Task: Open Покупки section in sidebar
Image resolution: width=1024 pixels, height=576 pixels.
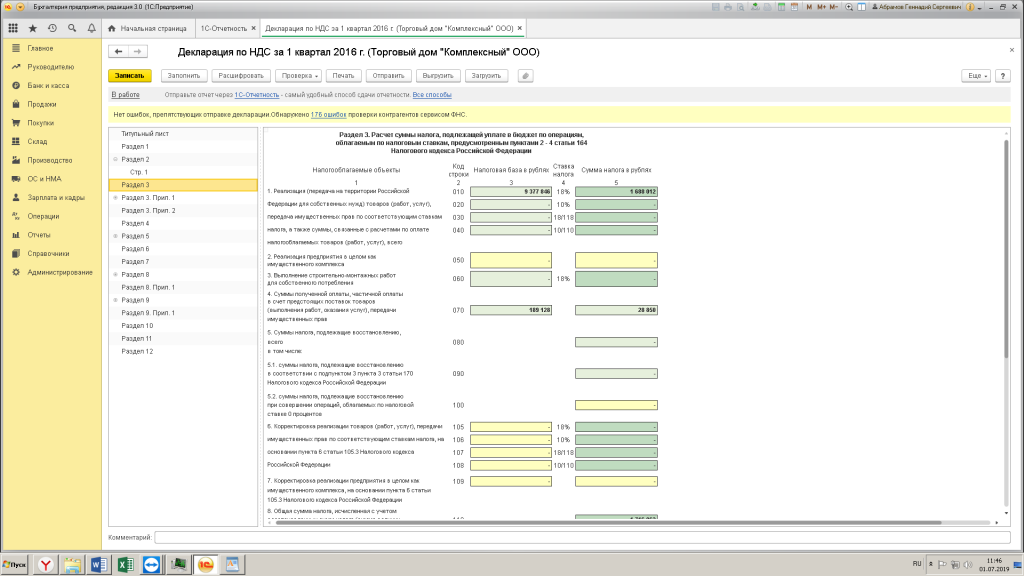Action: pos(40,123)
